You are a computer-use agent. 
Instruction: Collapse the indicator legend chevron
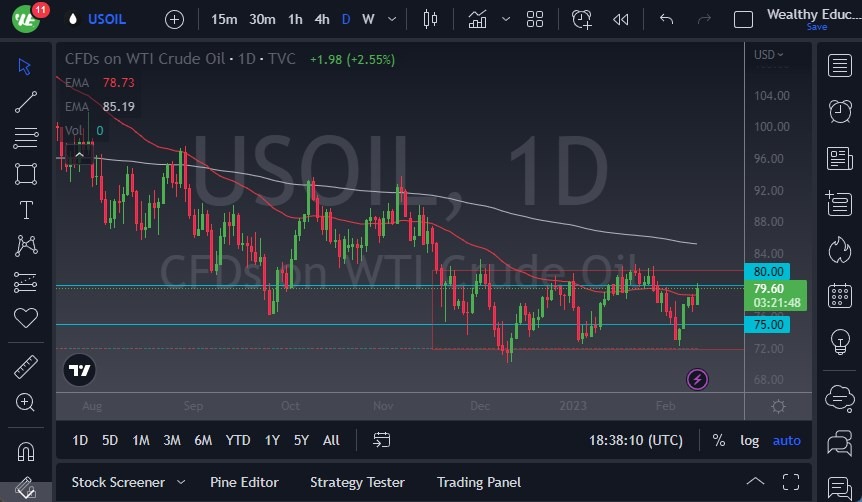pos(78,154)
